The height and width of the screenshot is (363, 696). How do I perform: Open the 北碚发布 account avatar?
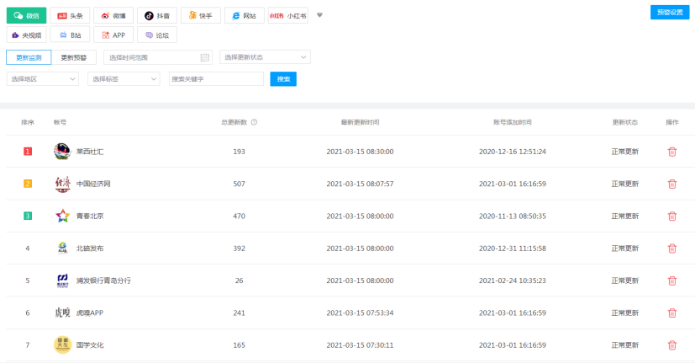[x=63, y=248]
